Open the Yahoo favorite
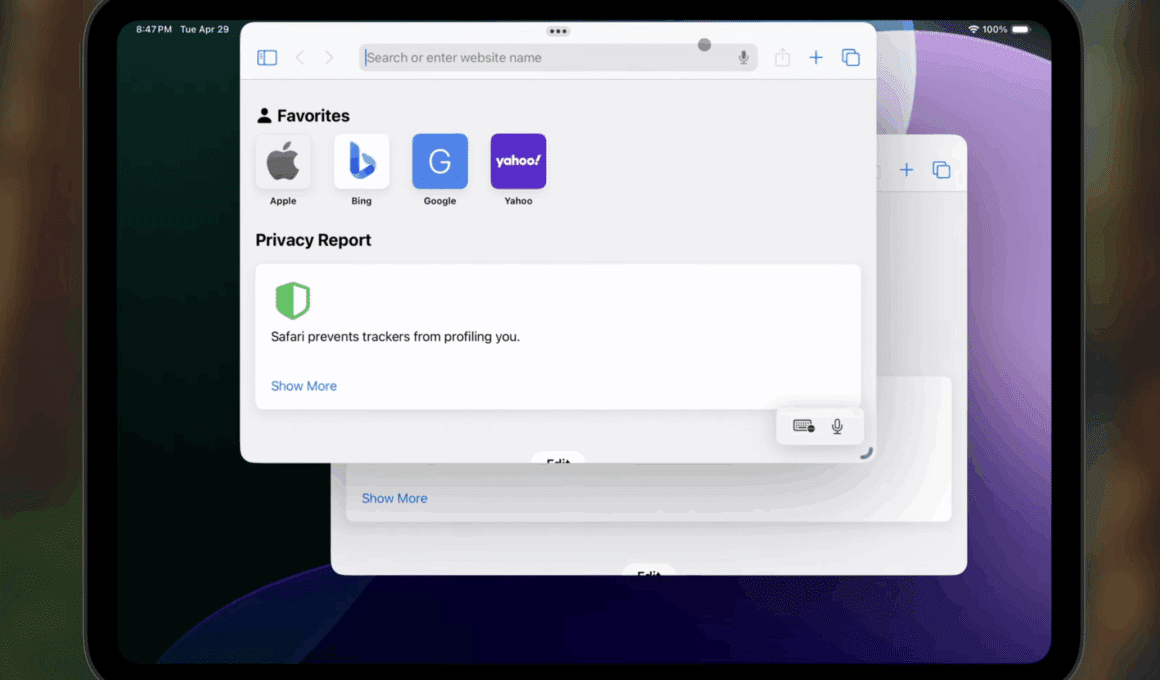Viewport: 1160px width, 680px height. pos(518,161)
